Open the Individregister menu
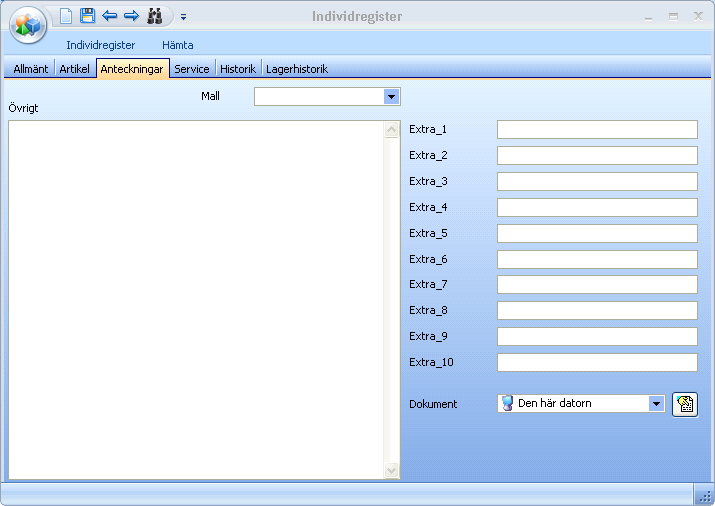This screenshot has height=506, width=715. tap(100, 45)
